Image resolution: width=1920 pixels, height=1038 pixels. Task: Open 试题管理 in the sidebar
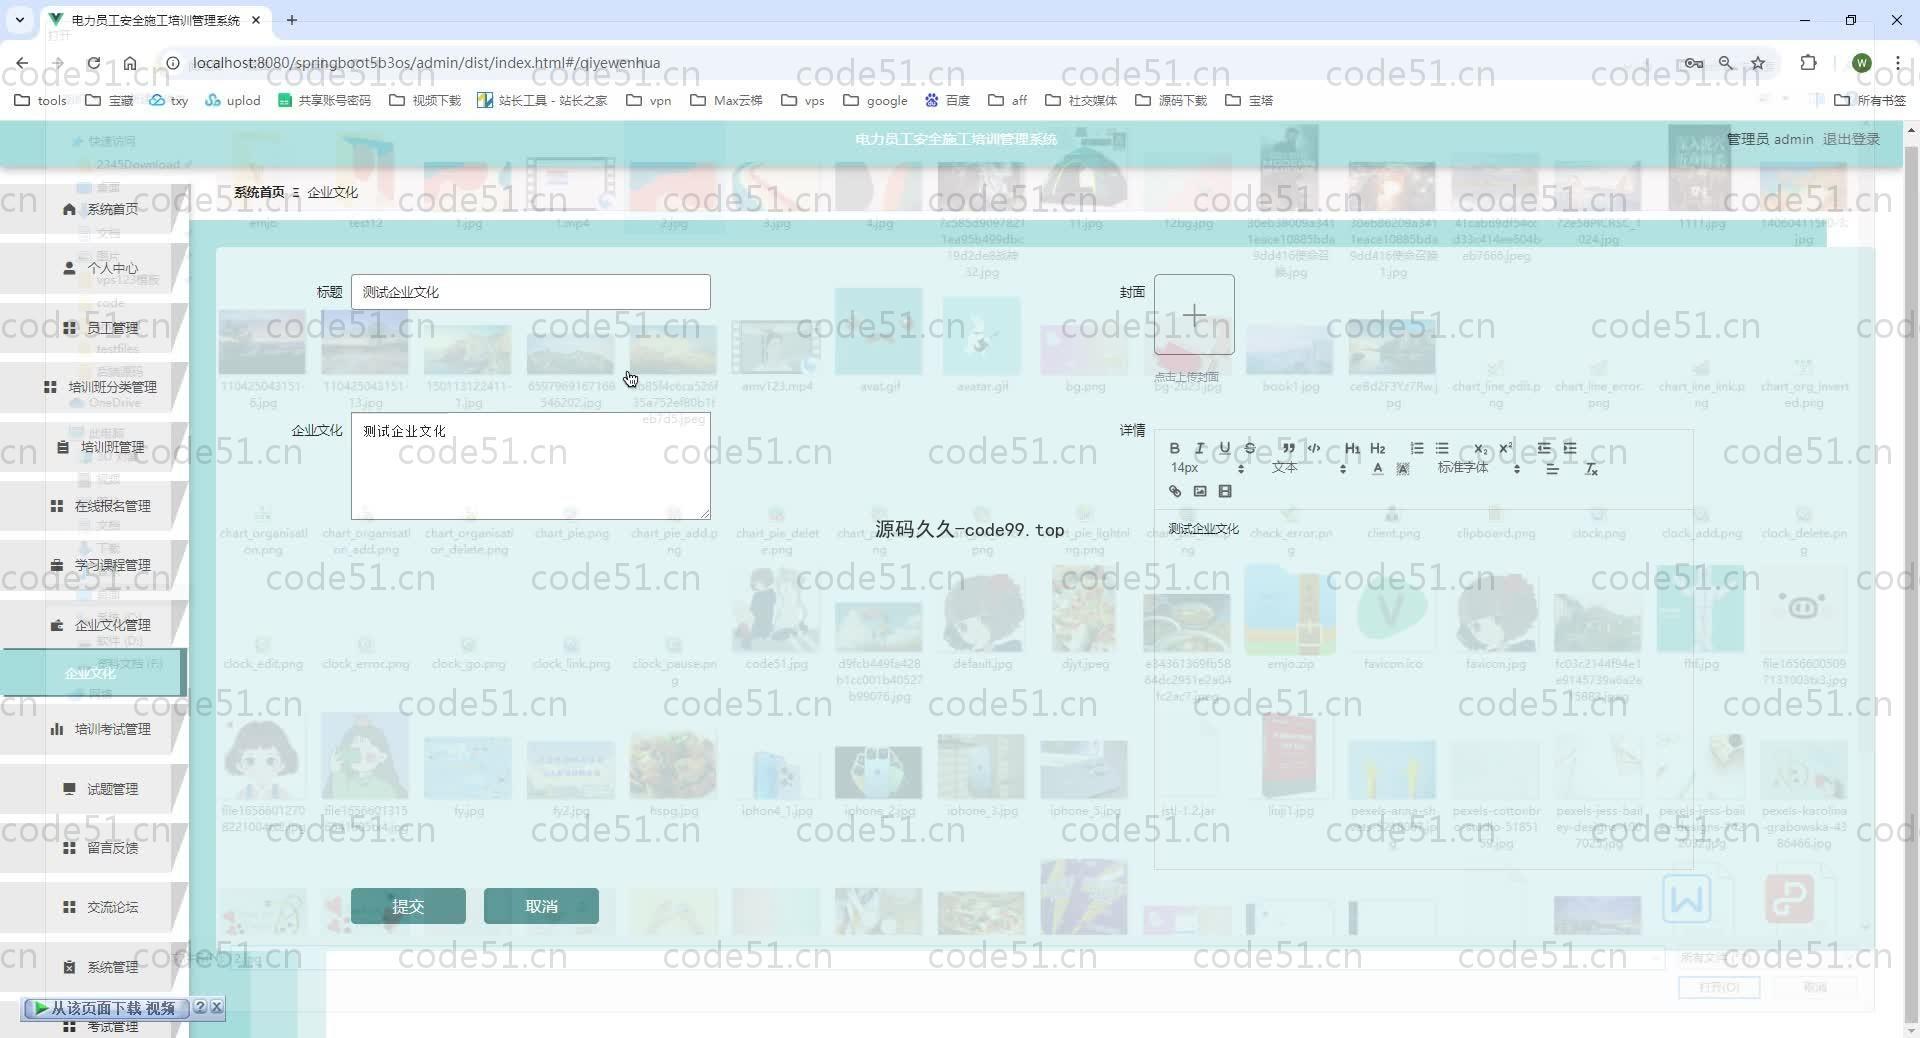coord(94,789)
